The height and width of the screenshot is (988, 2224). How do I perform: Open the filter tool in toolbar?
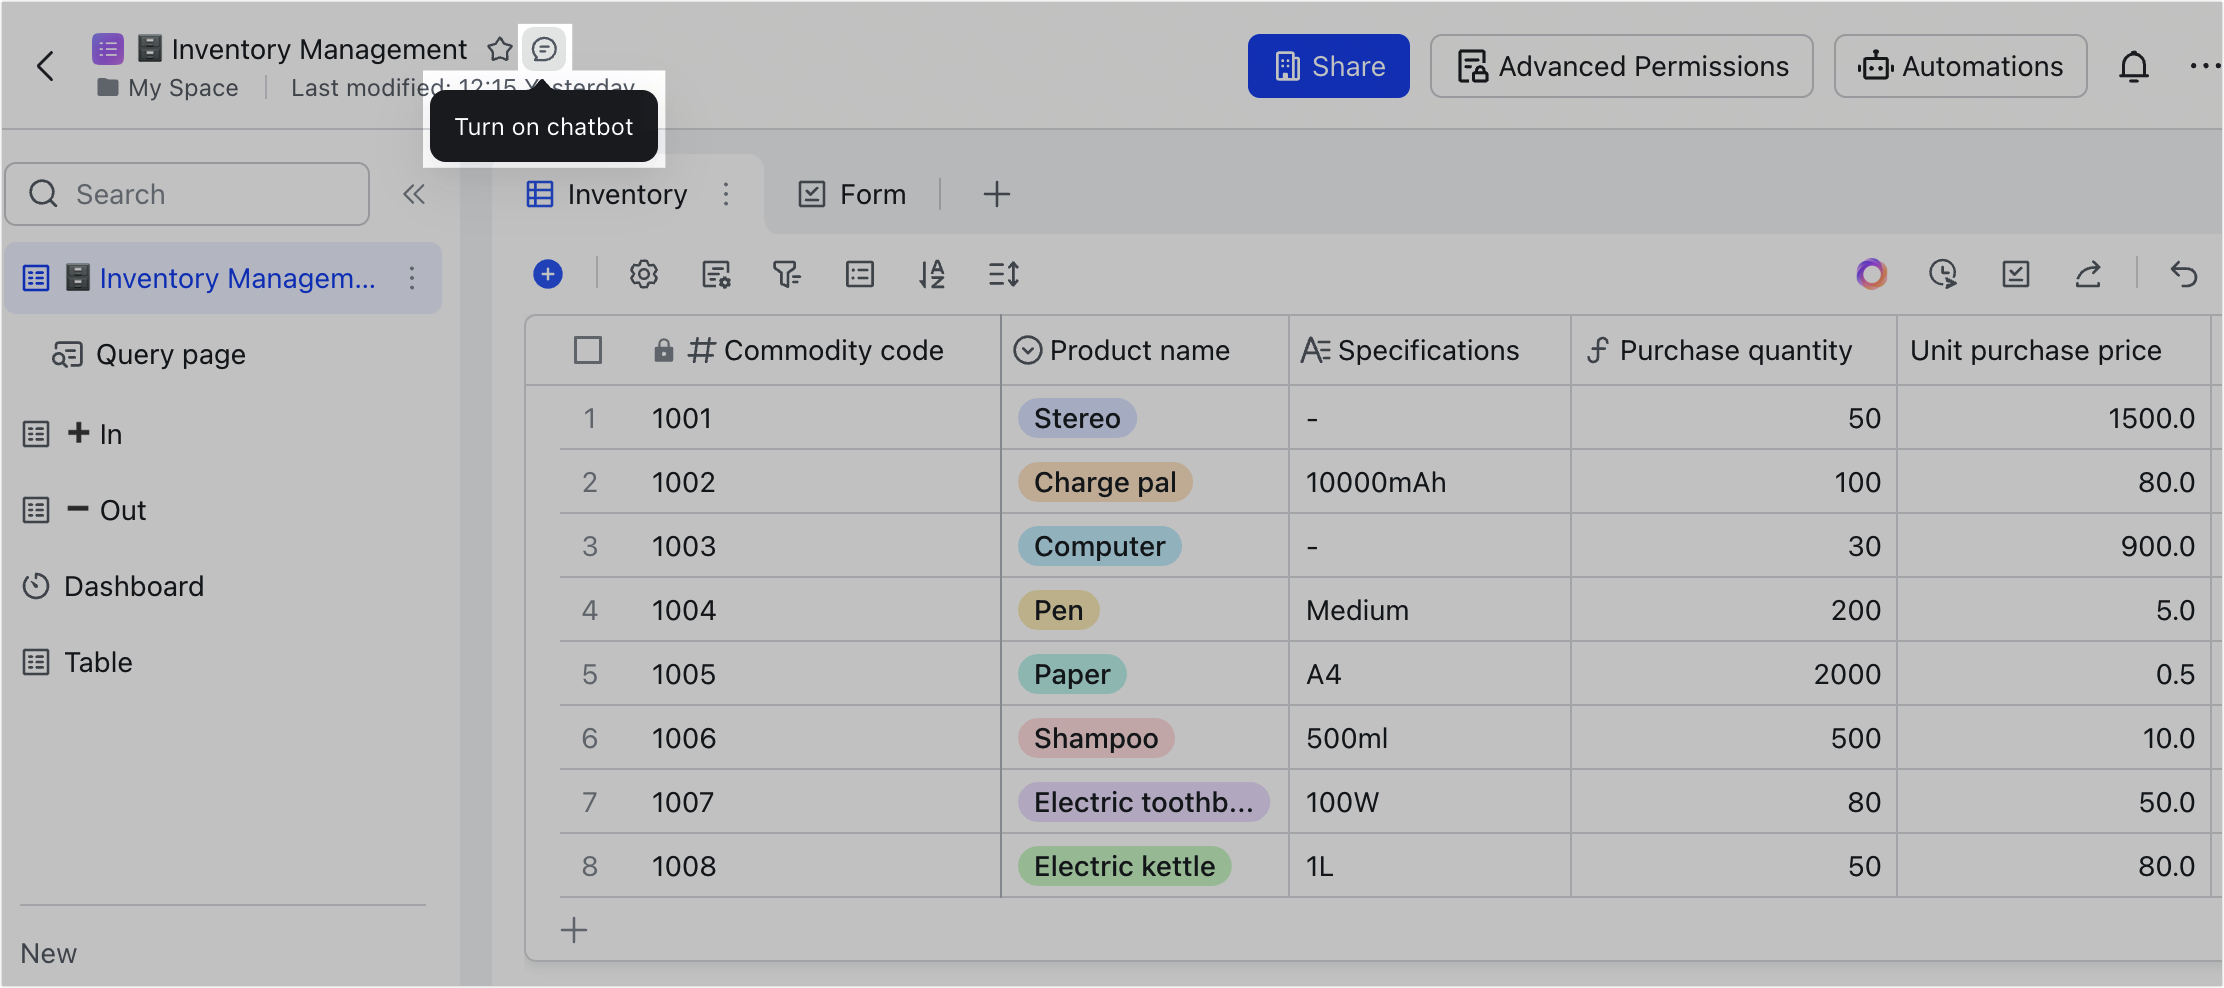[787, 274]
